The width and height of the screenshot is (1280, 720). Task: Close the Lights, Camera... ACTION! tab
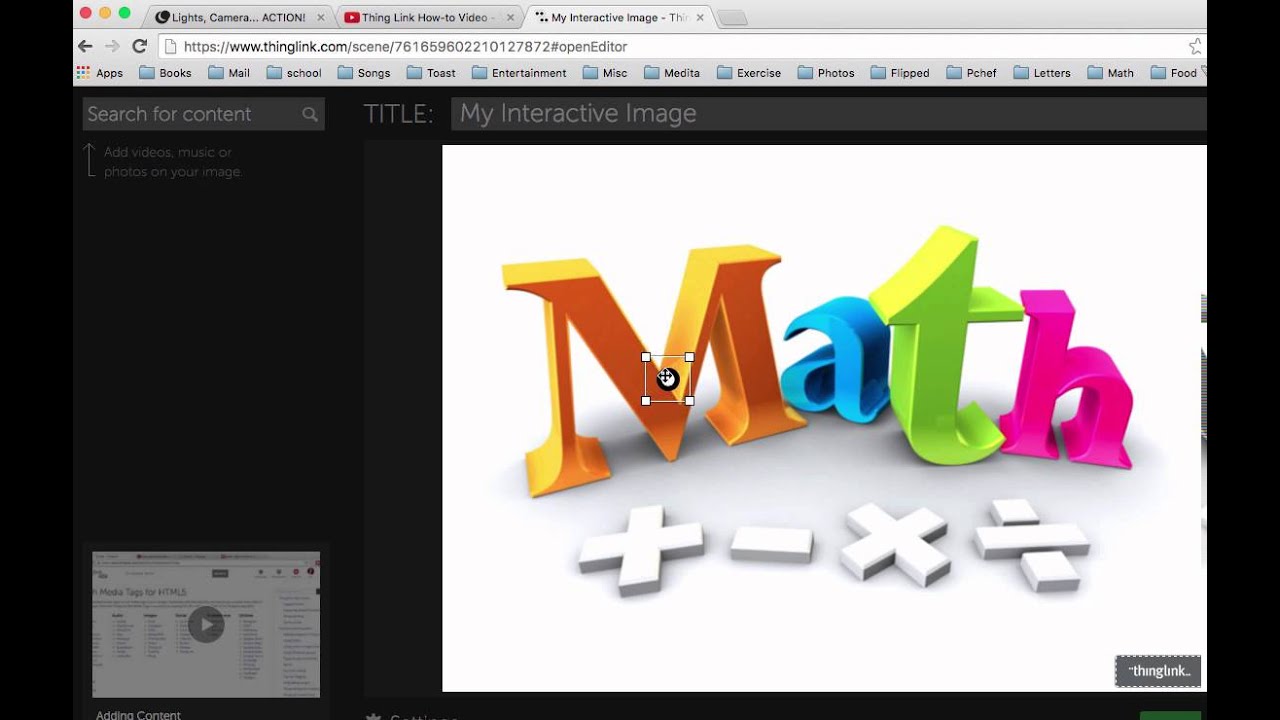pyautogui.click(x=320, y=17)
